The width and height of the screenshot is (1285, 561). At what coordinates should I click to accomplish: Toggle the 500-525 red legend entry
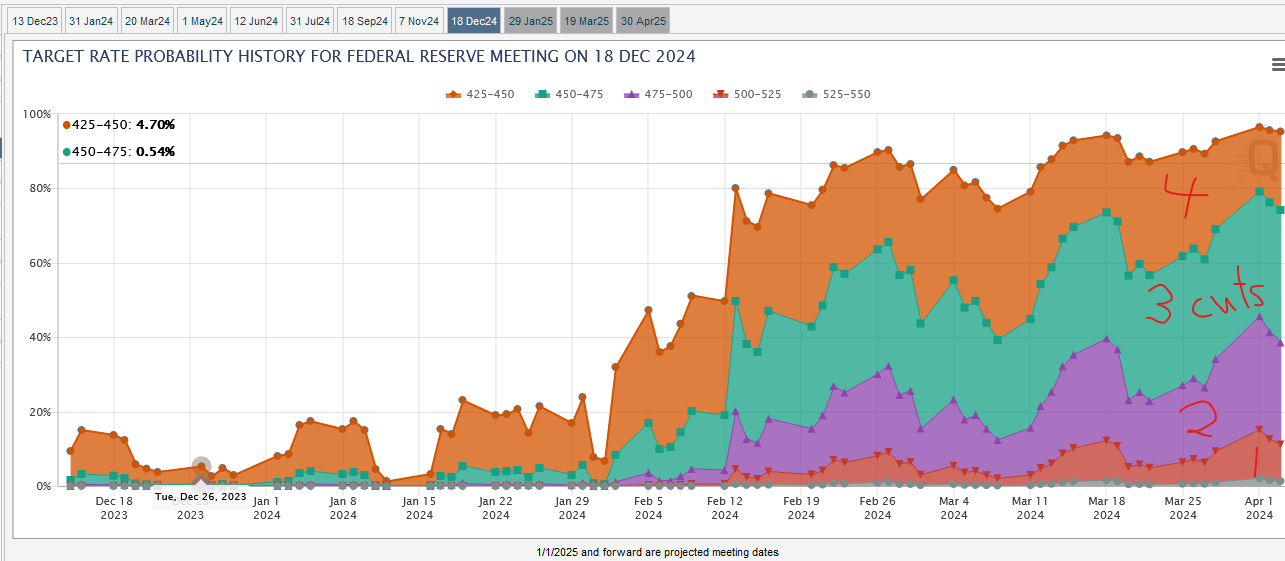pos(747,94)
